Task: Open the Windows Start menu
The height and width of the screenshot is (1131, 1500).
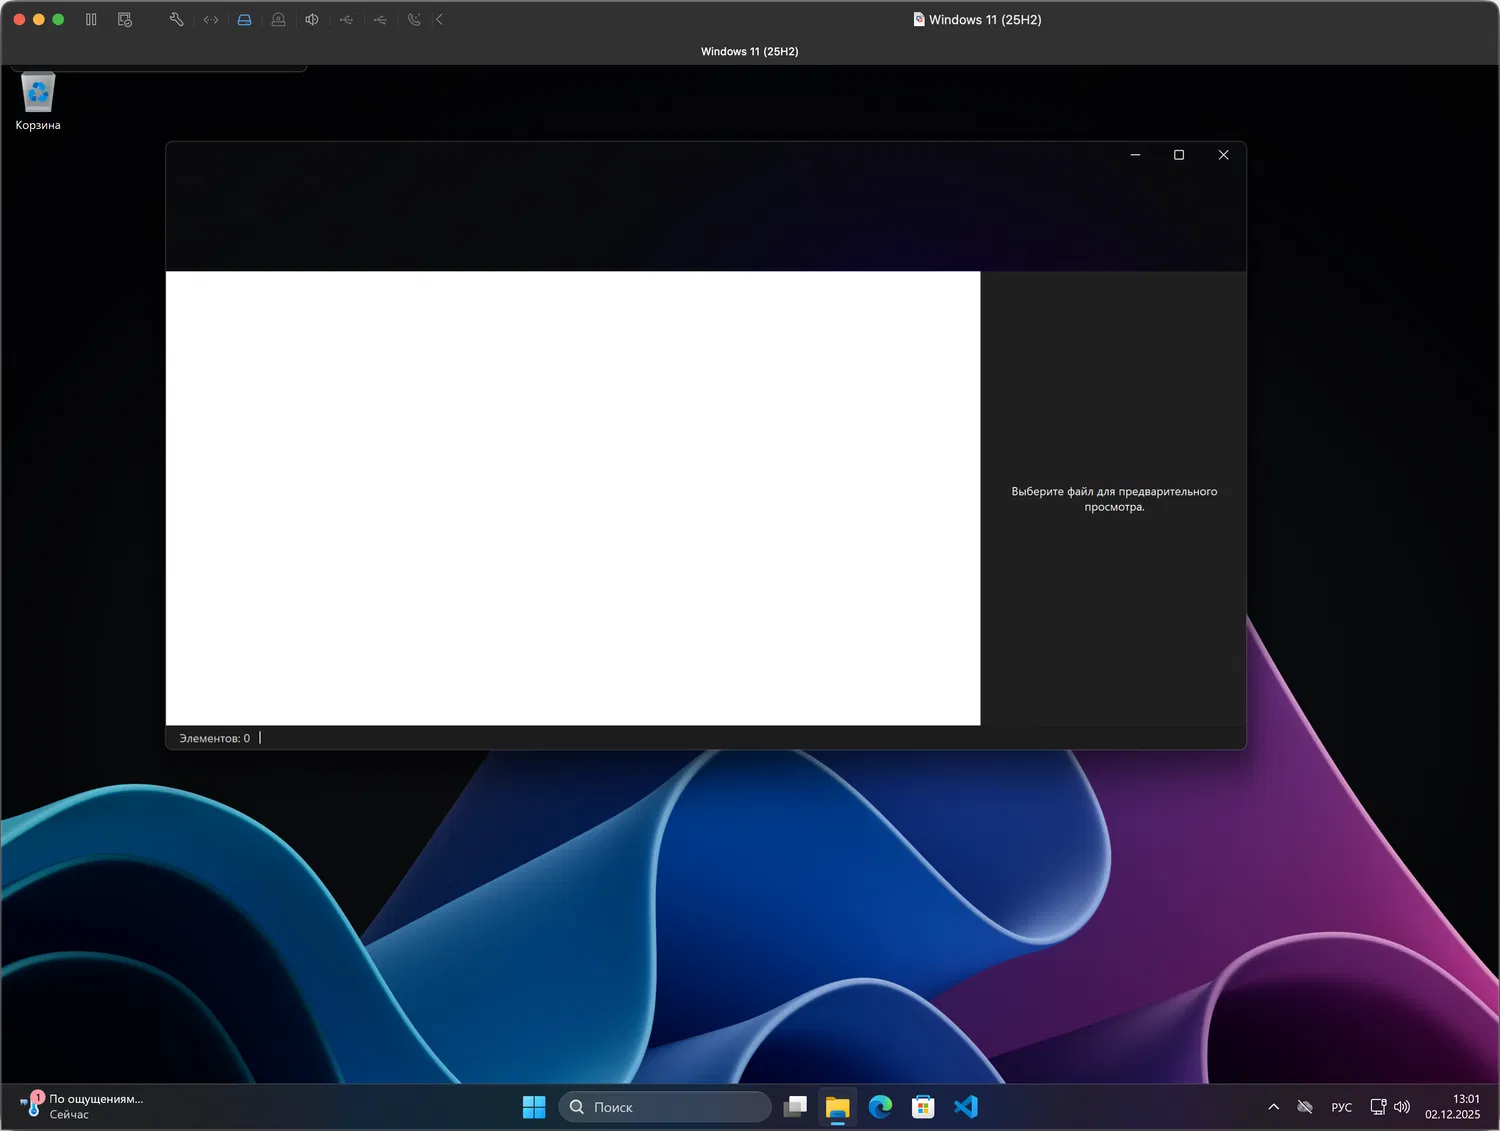Action: point(534,1107)
